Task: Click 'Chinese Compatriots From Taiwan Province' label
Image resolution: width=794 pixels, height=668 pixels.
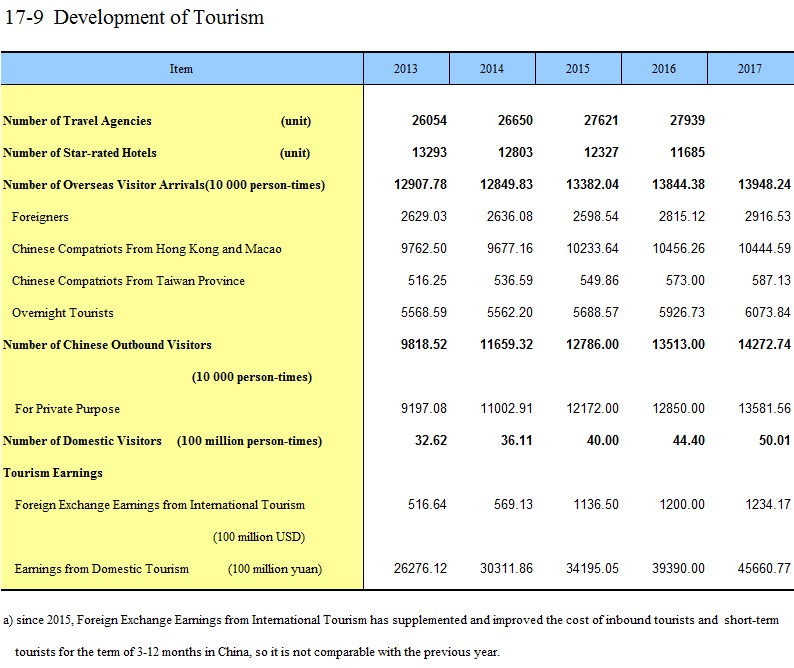Action: pos(128,281)
